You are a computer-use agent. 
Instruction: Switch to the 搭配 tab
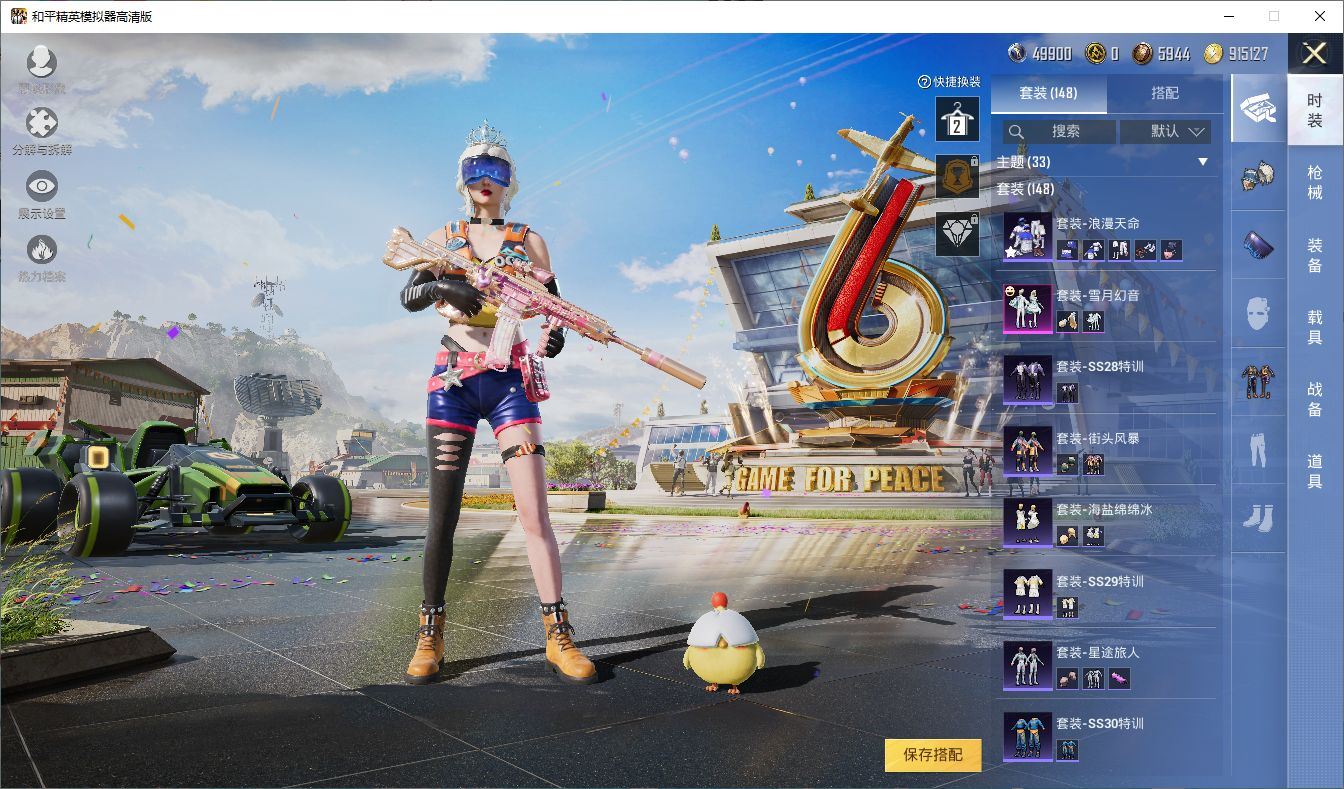pos(1165,93)
